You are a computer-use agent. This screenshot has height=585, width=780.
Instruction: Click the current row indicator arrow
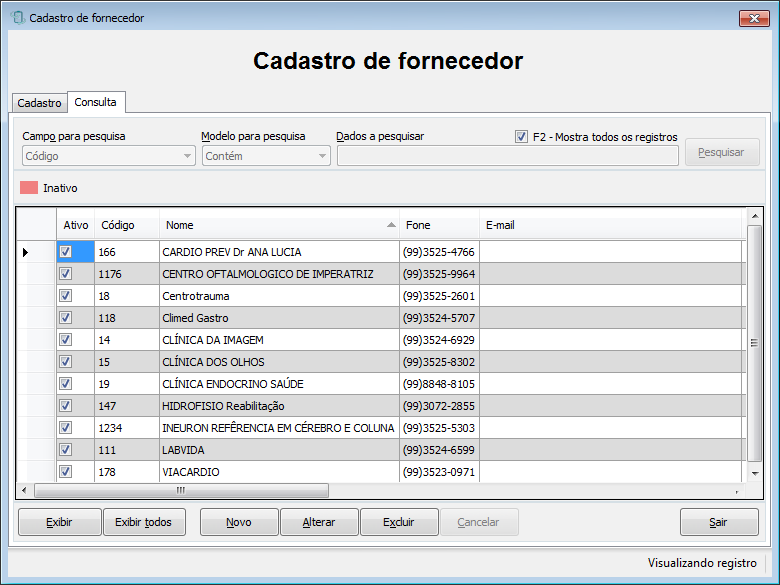tap(25, 252)
